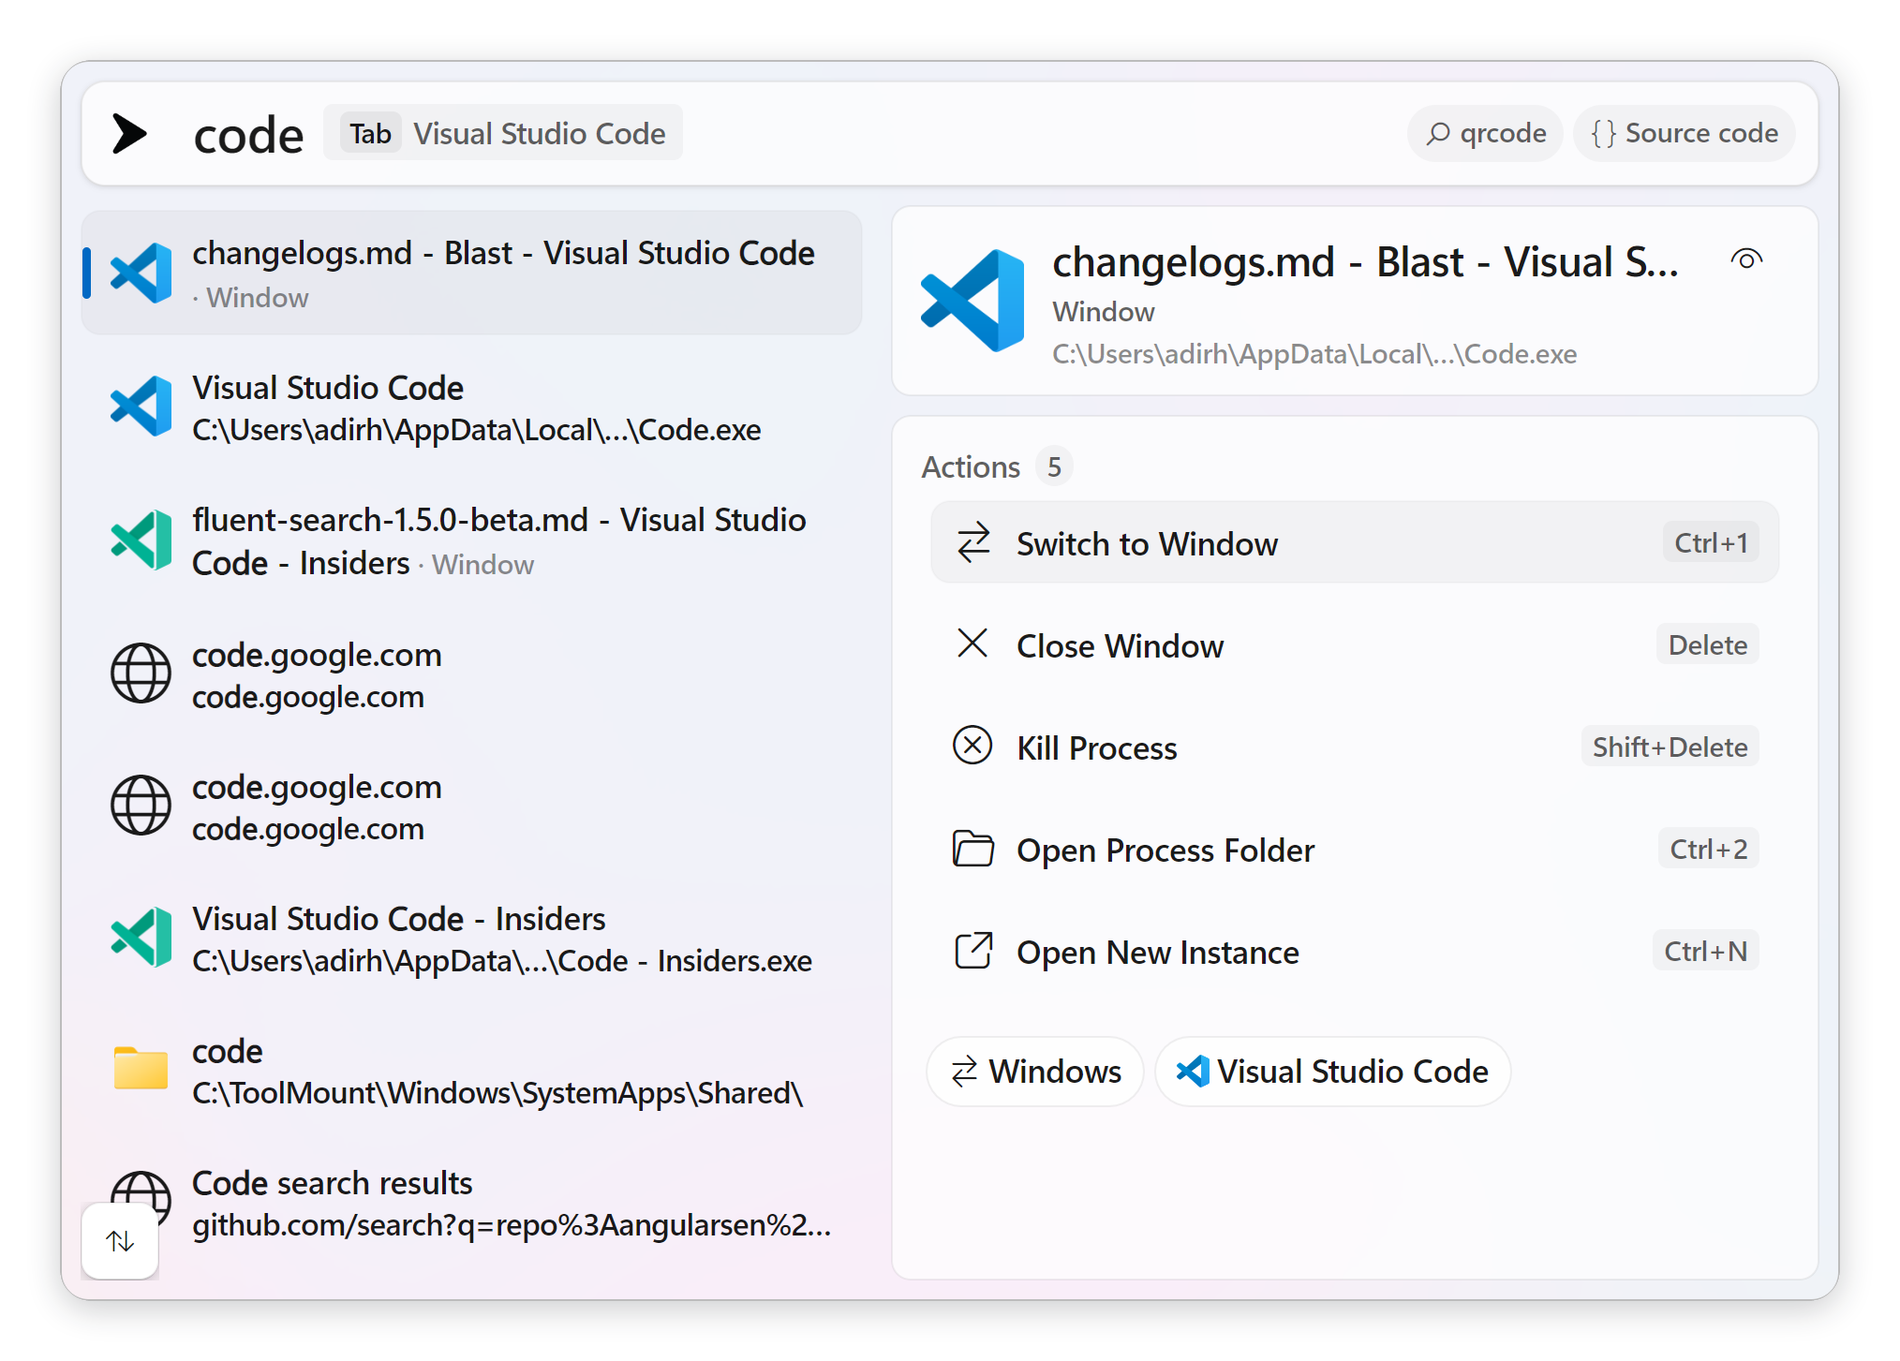
Task: Select the 'Visual Studio Code' Code.exe result
Action: [x=472, y=407]
